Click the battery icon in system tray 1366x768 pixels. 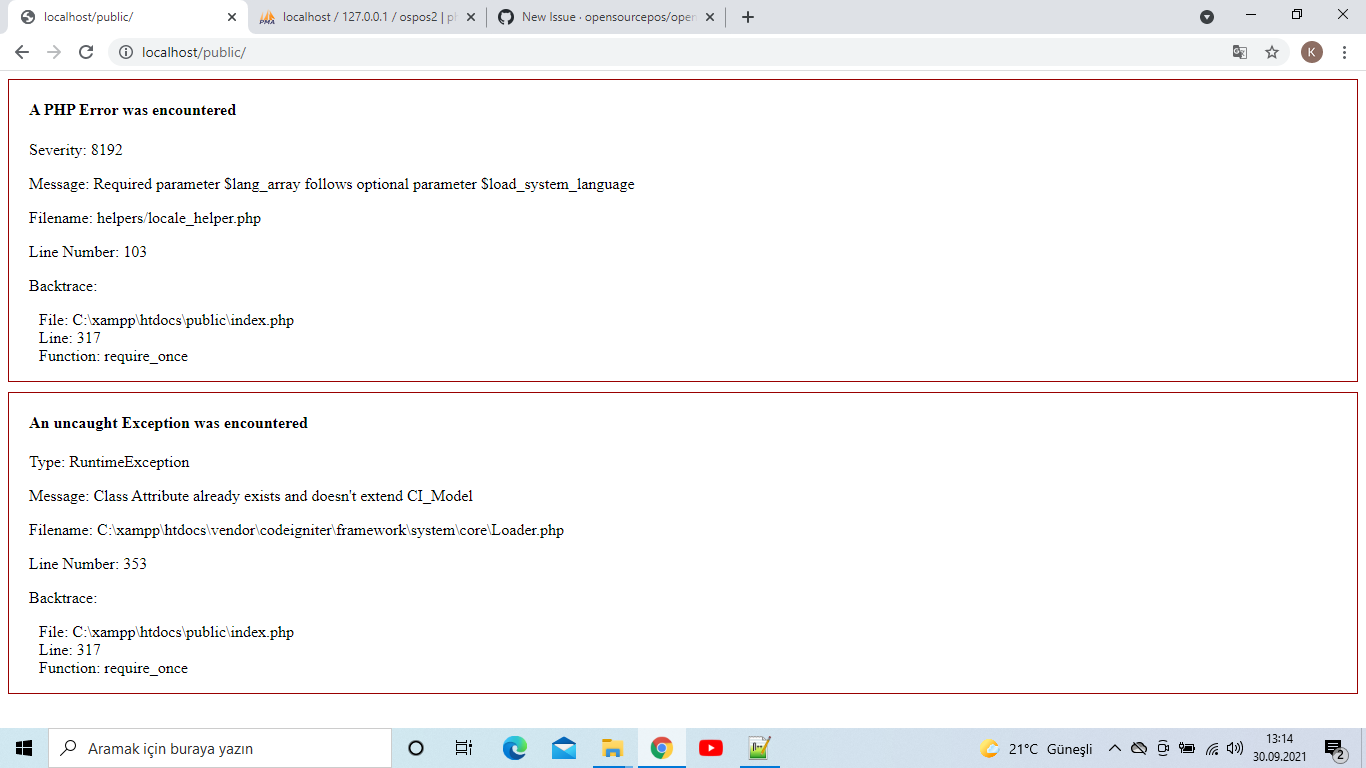coord(1188,747)
